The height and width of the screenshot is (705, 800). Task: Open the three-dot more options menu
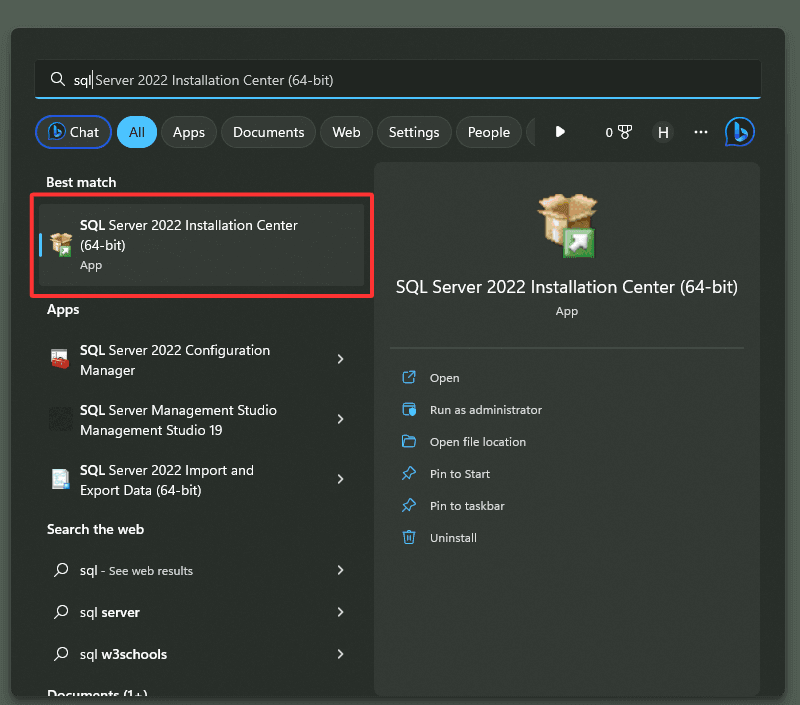click(701, 132)
